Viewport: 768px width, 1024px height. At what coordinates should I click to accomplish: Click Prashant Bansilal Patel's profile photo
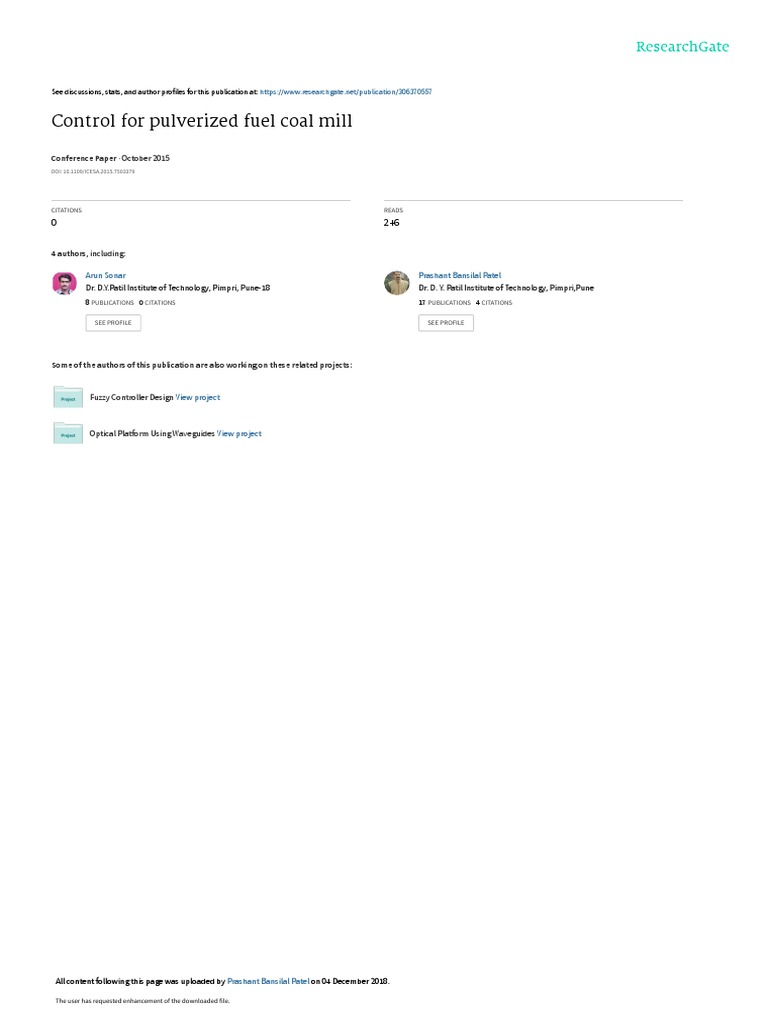click(396, 283)
